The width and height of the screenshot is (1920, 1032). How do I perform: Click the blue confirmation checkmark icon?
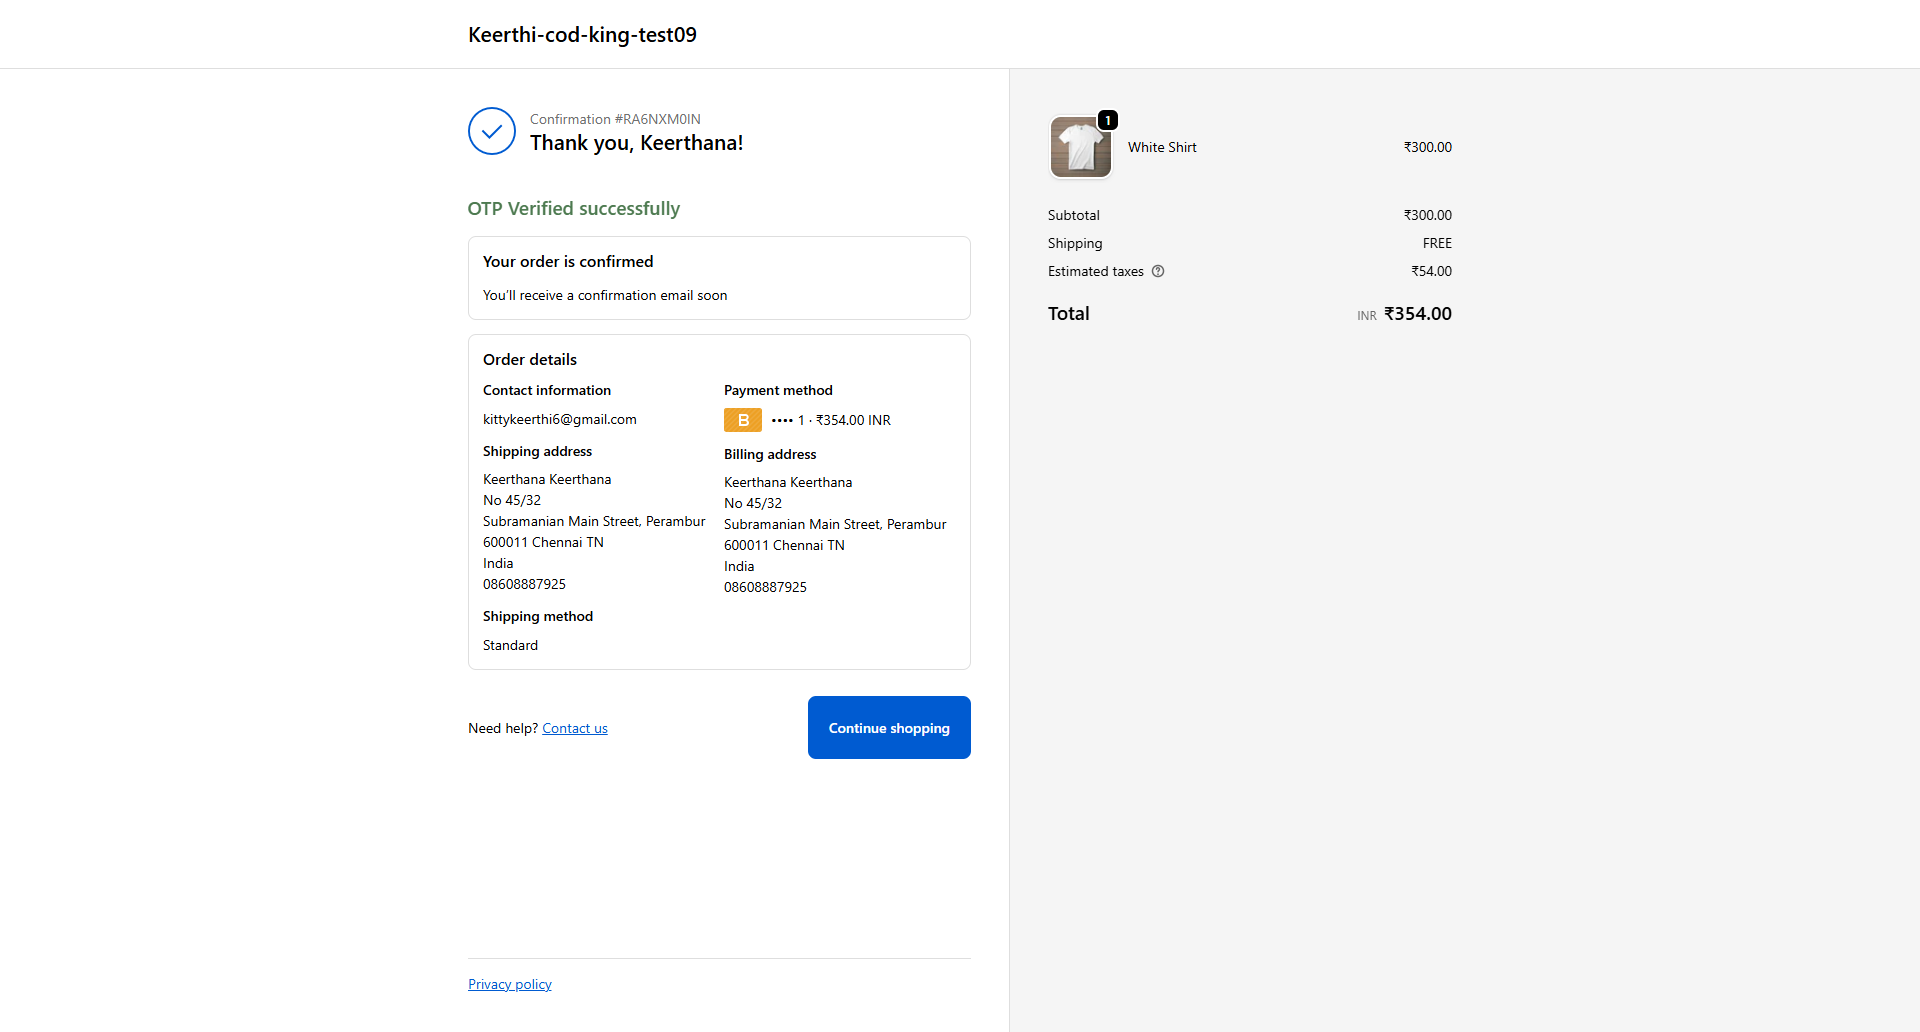pos(491,131)
